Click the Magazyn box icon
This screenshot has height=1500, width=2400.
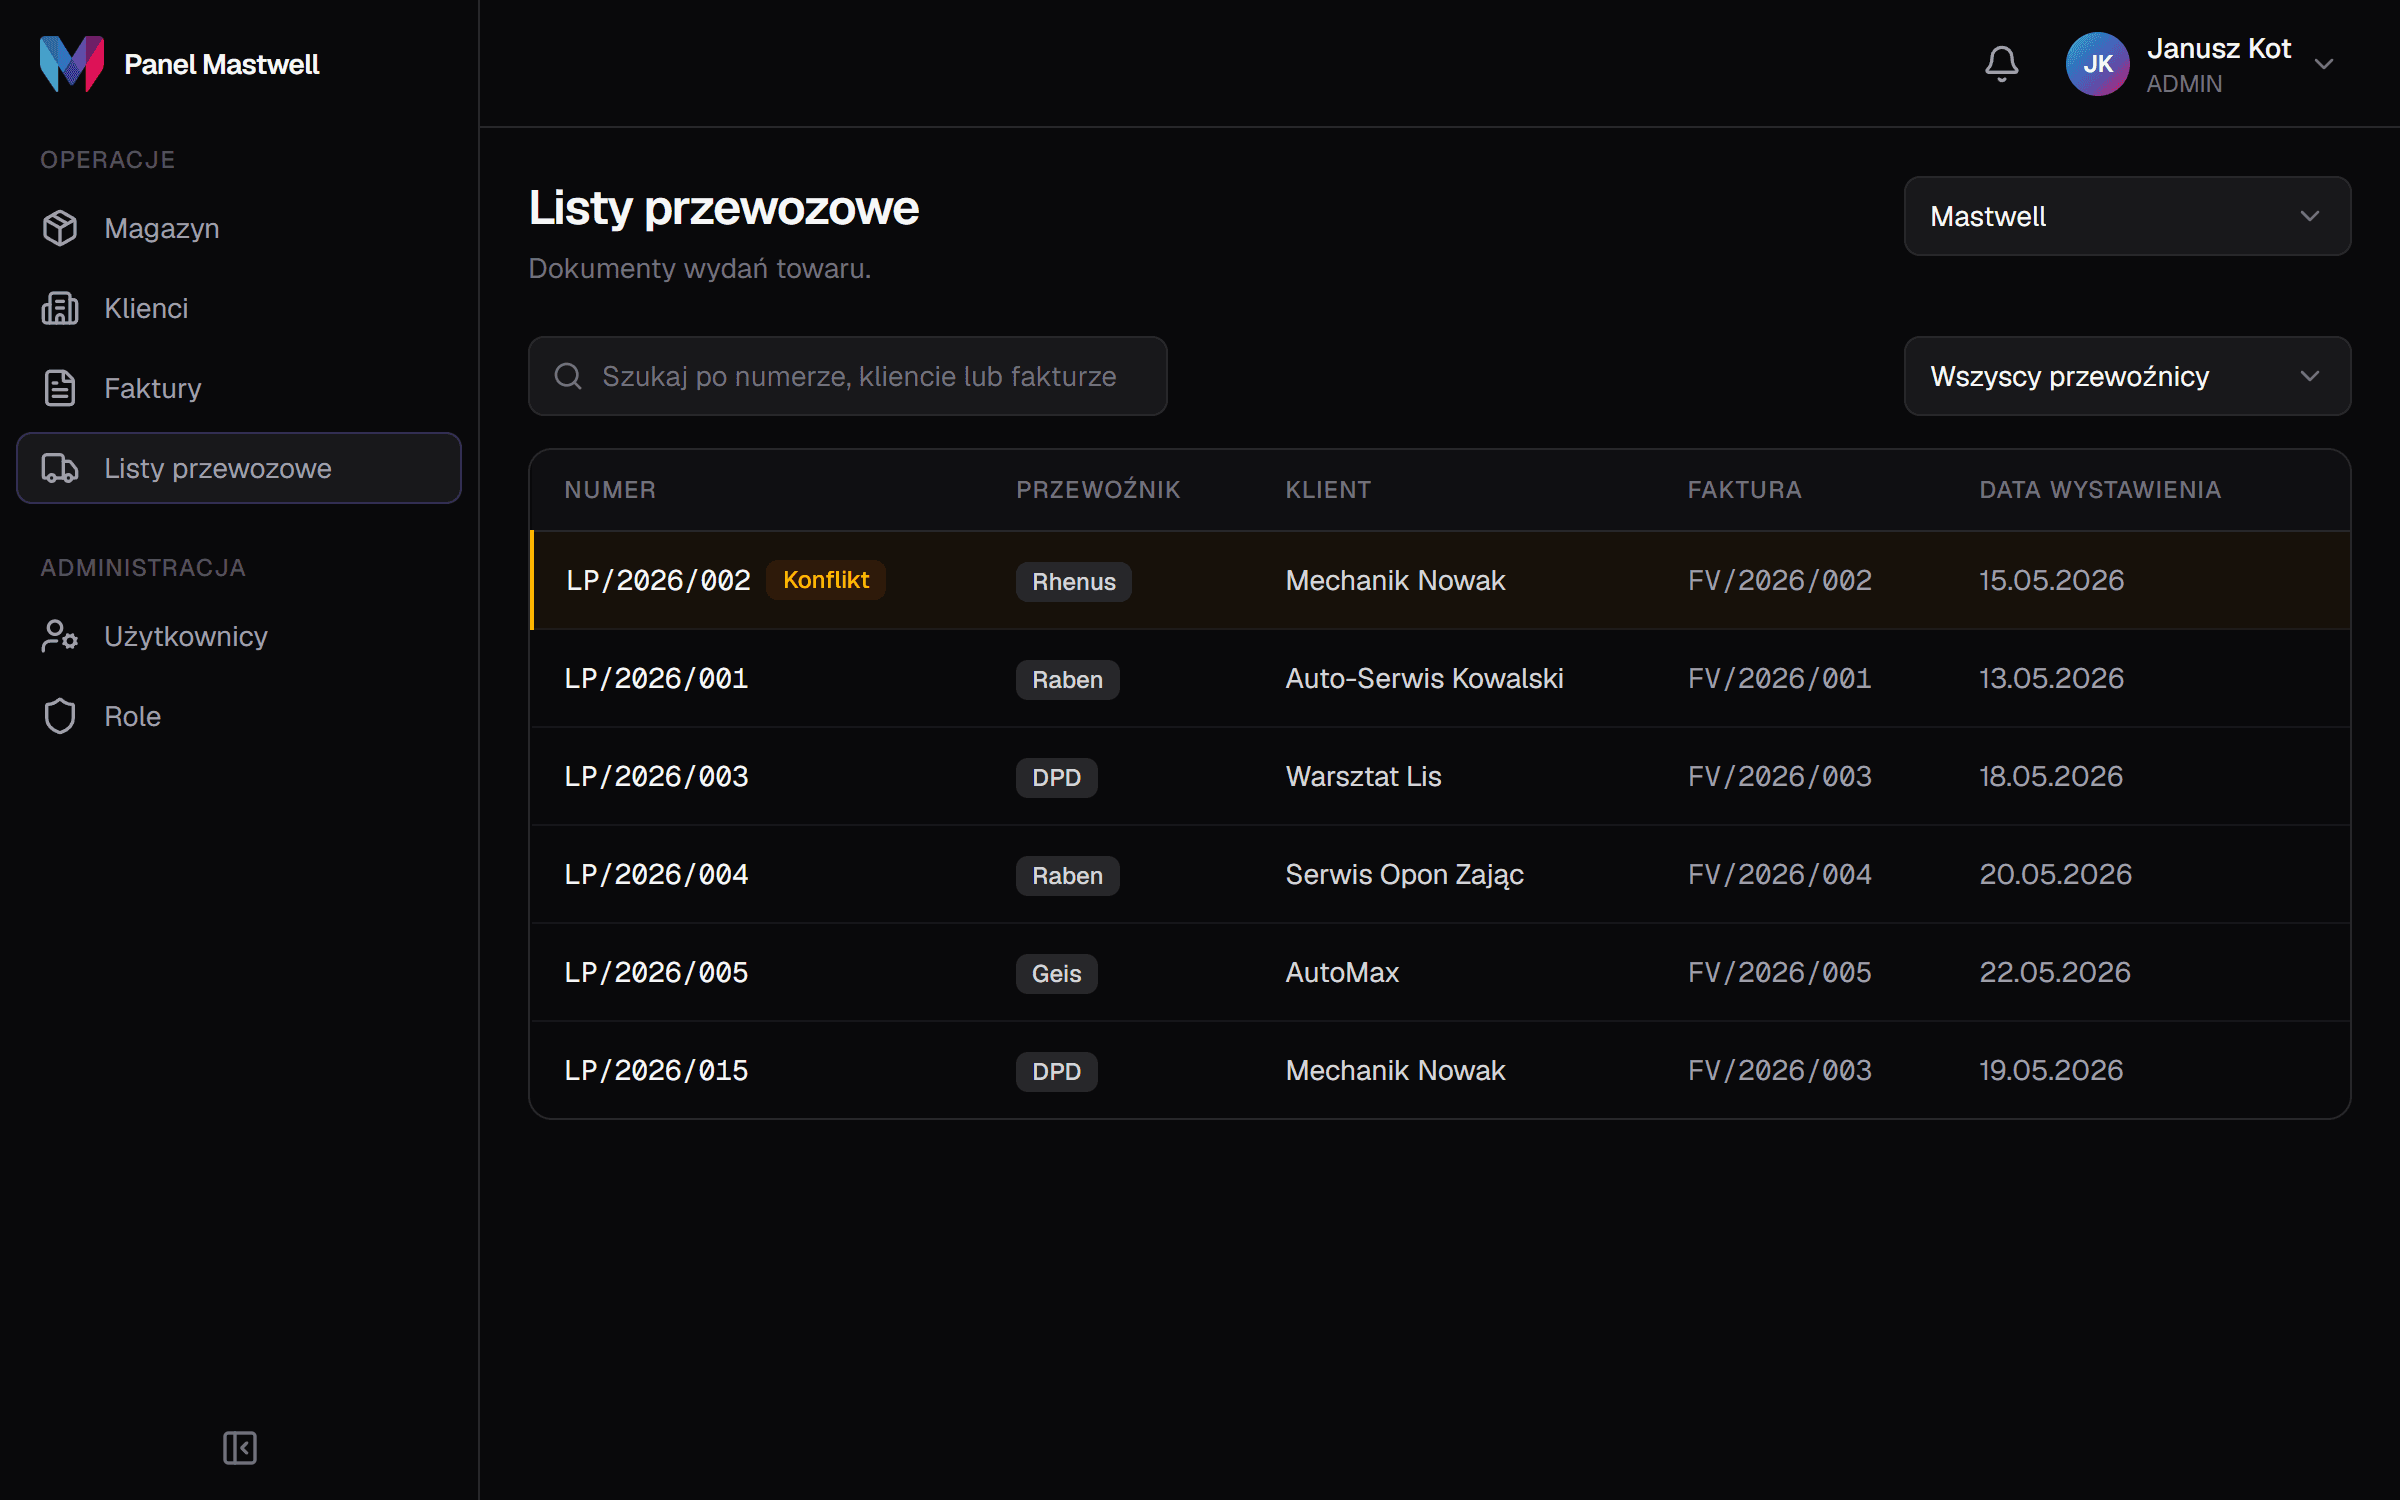60,228
